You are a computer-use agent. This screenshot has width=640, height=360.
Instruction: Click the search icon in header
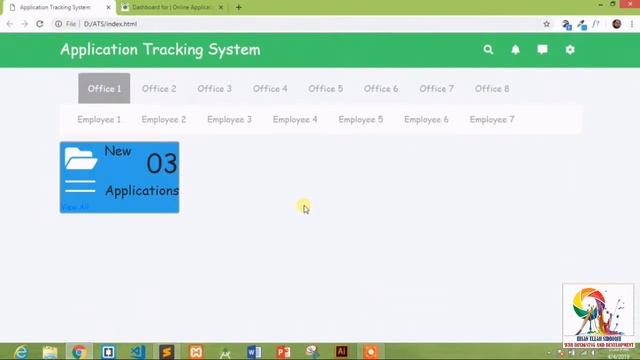pyautogui.click(x=488, y=50)
